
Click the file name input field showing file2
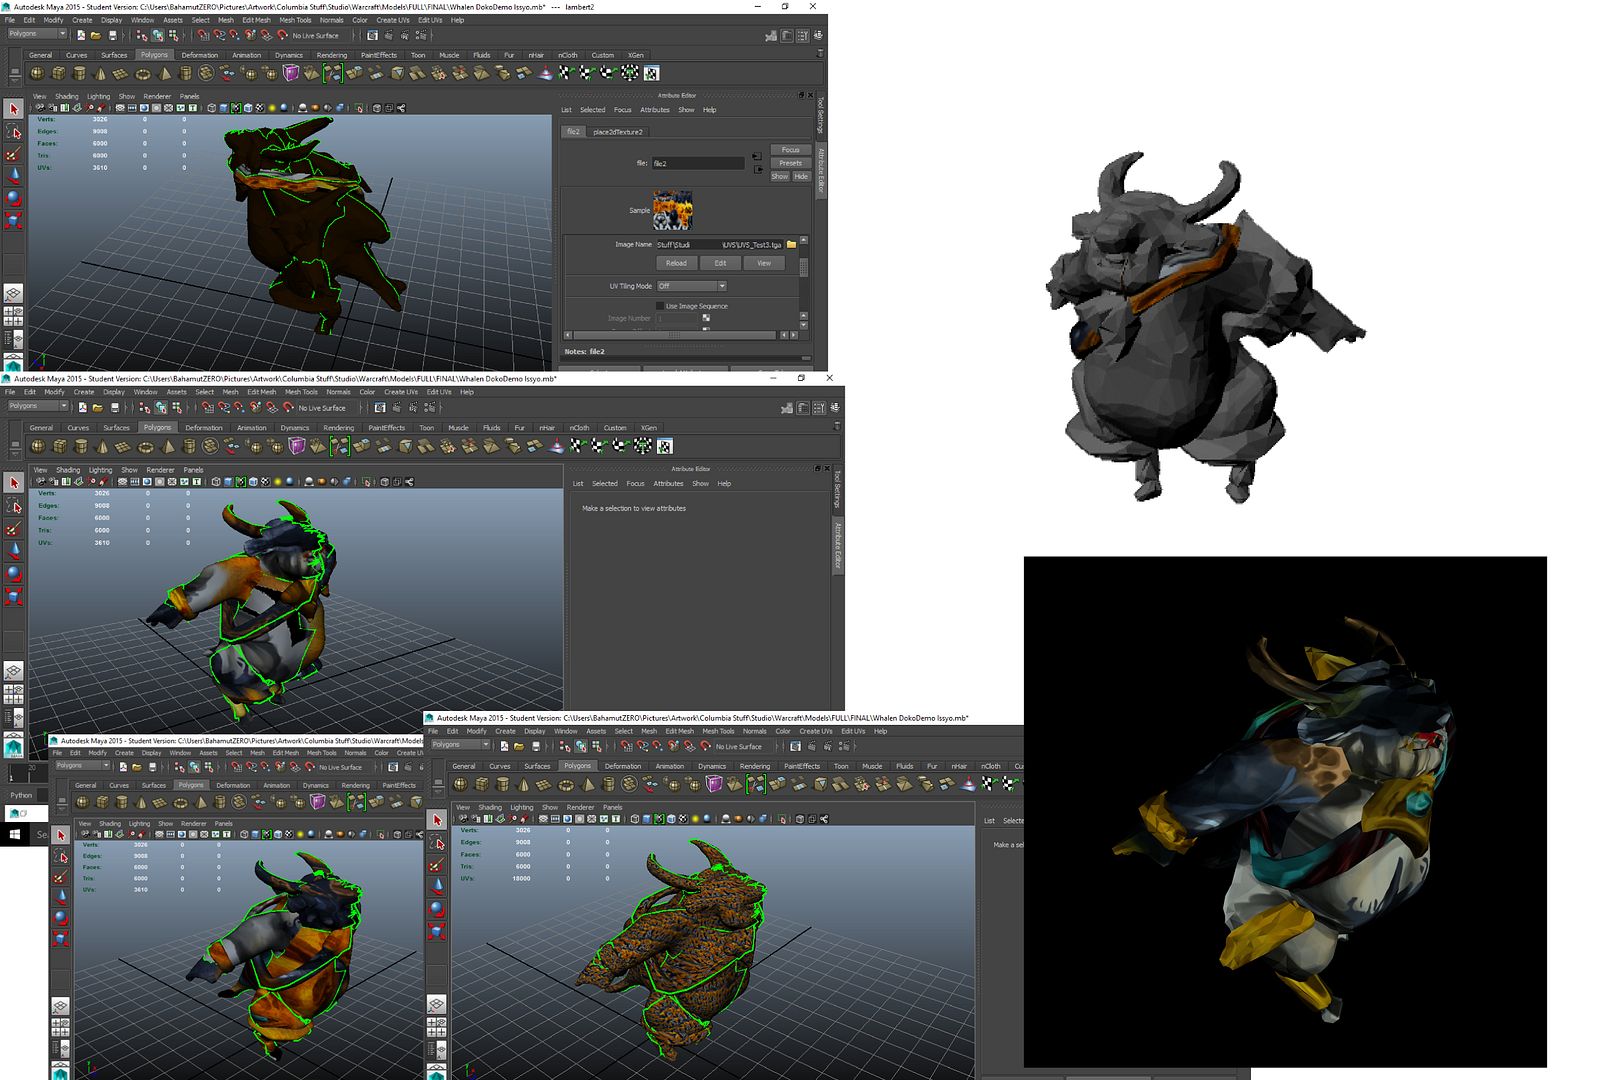[x=698, y=163]
